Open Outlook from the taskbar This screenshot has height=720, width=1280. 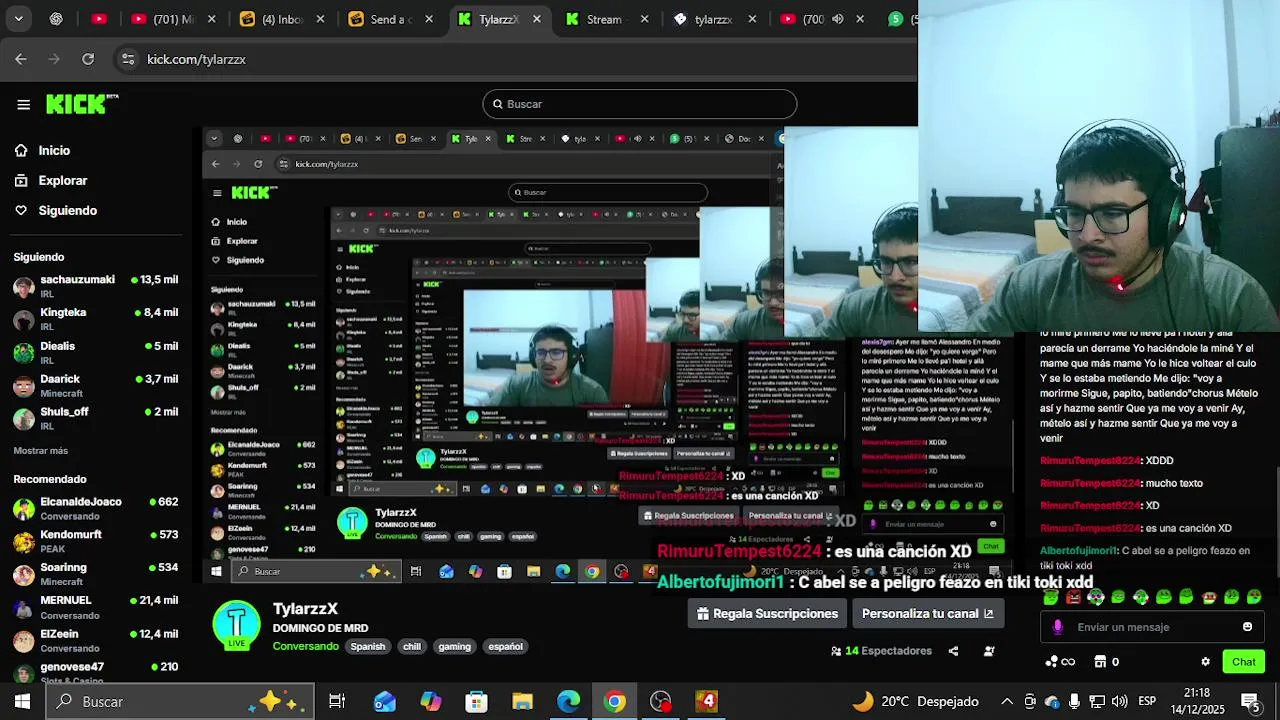[x=385, y=701]
